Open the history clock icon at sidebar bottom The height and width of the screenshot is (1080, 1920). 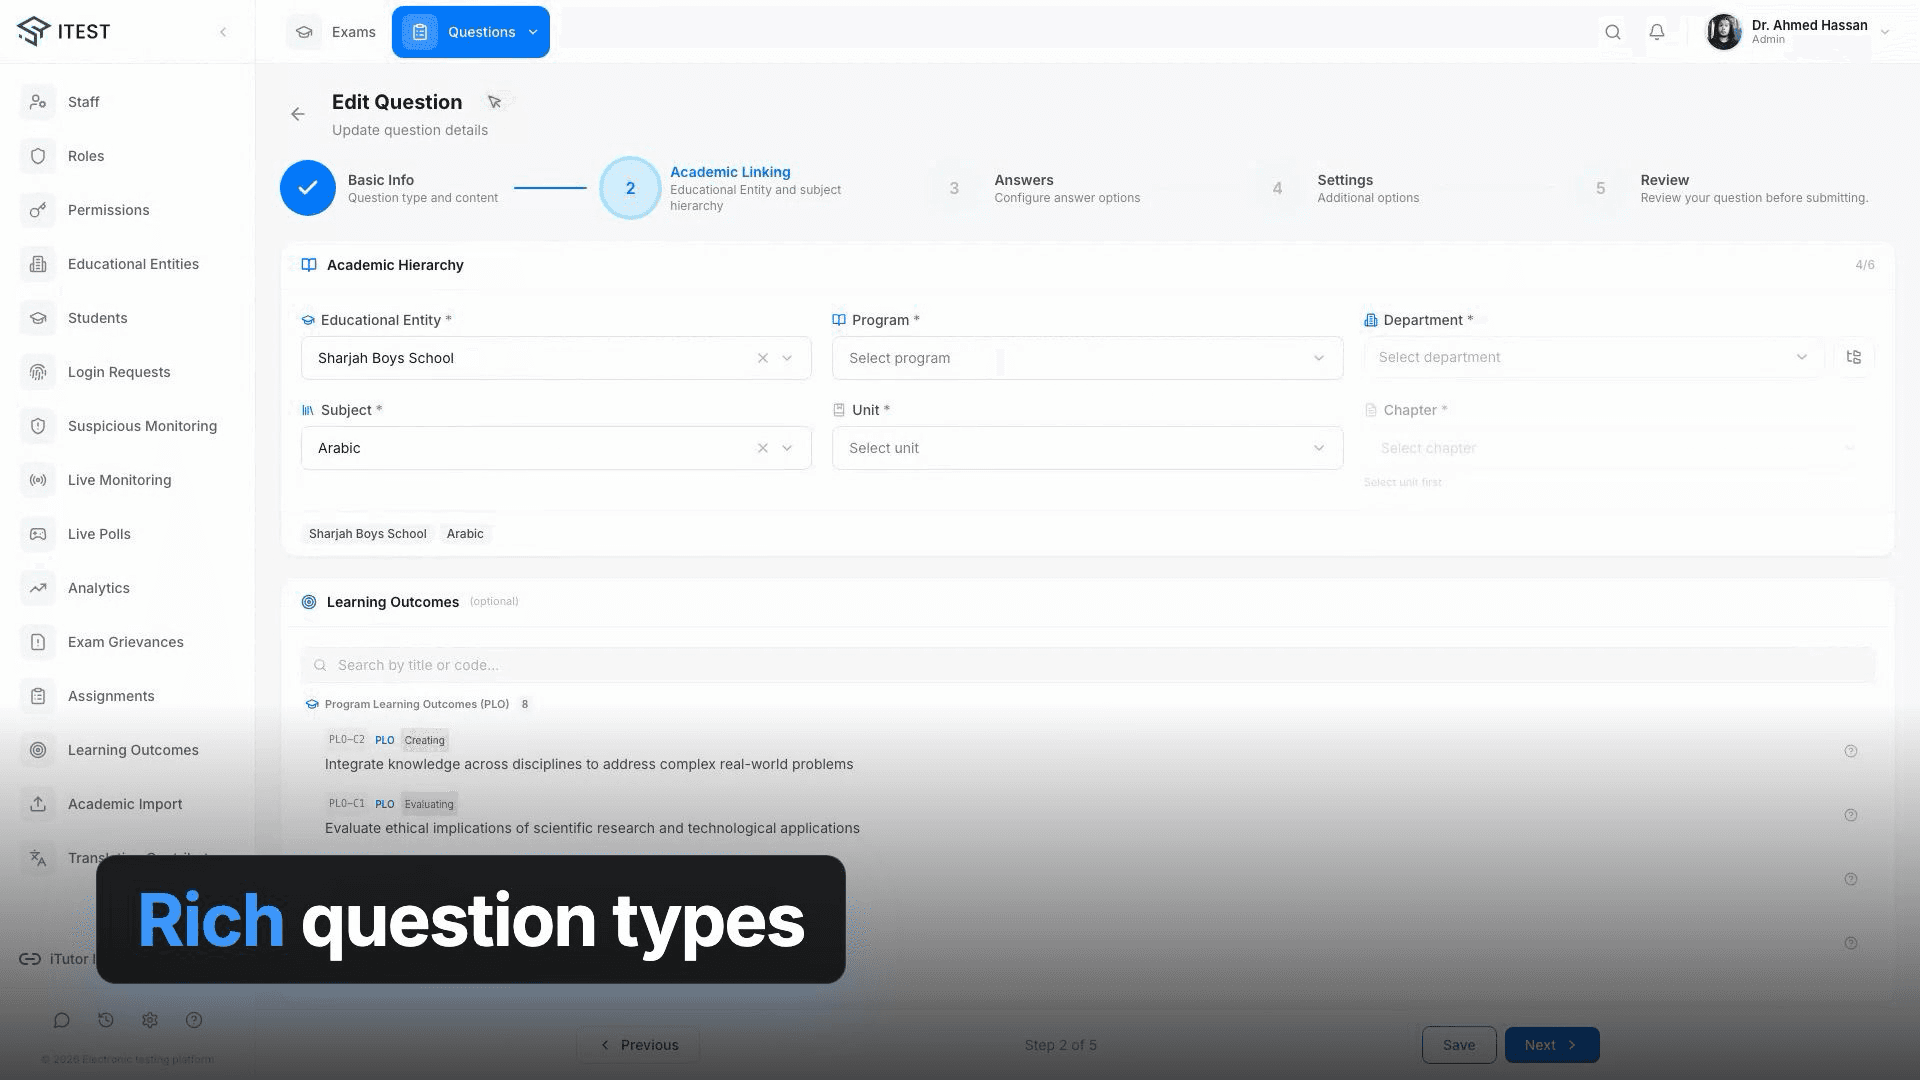pos(106,1020)
